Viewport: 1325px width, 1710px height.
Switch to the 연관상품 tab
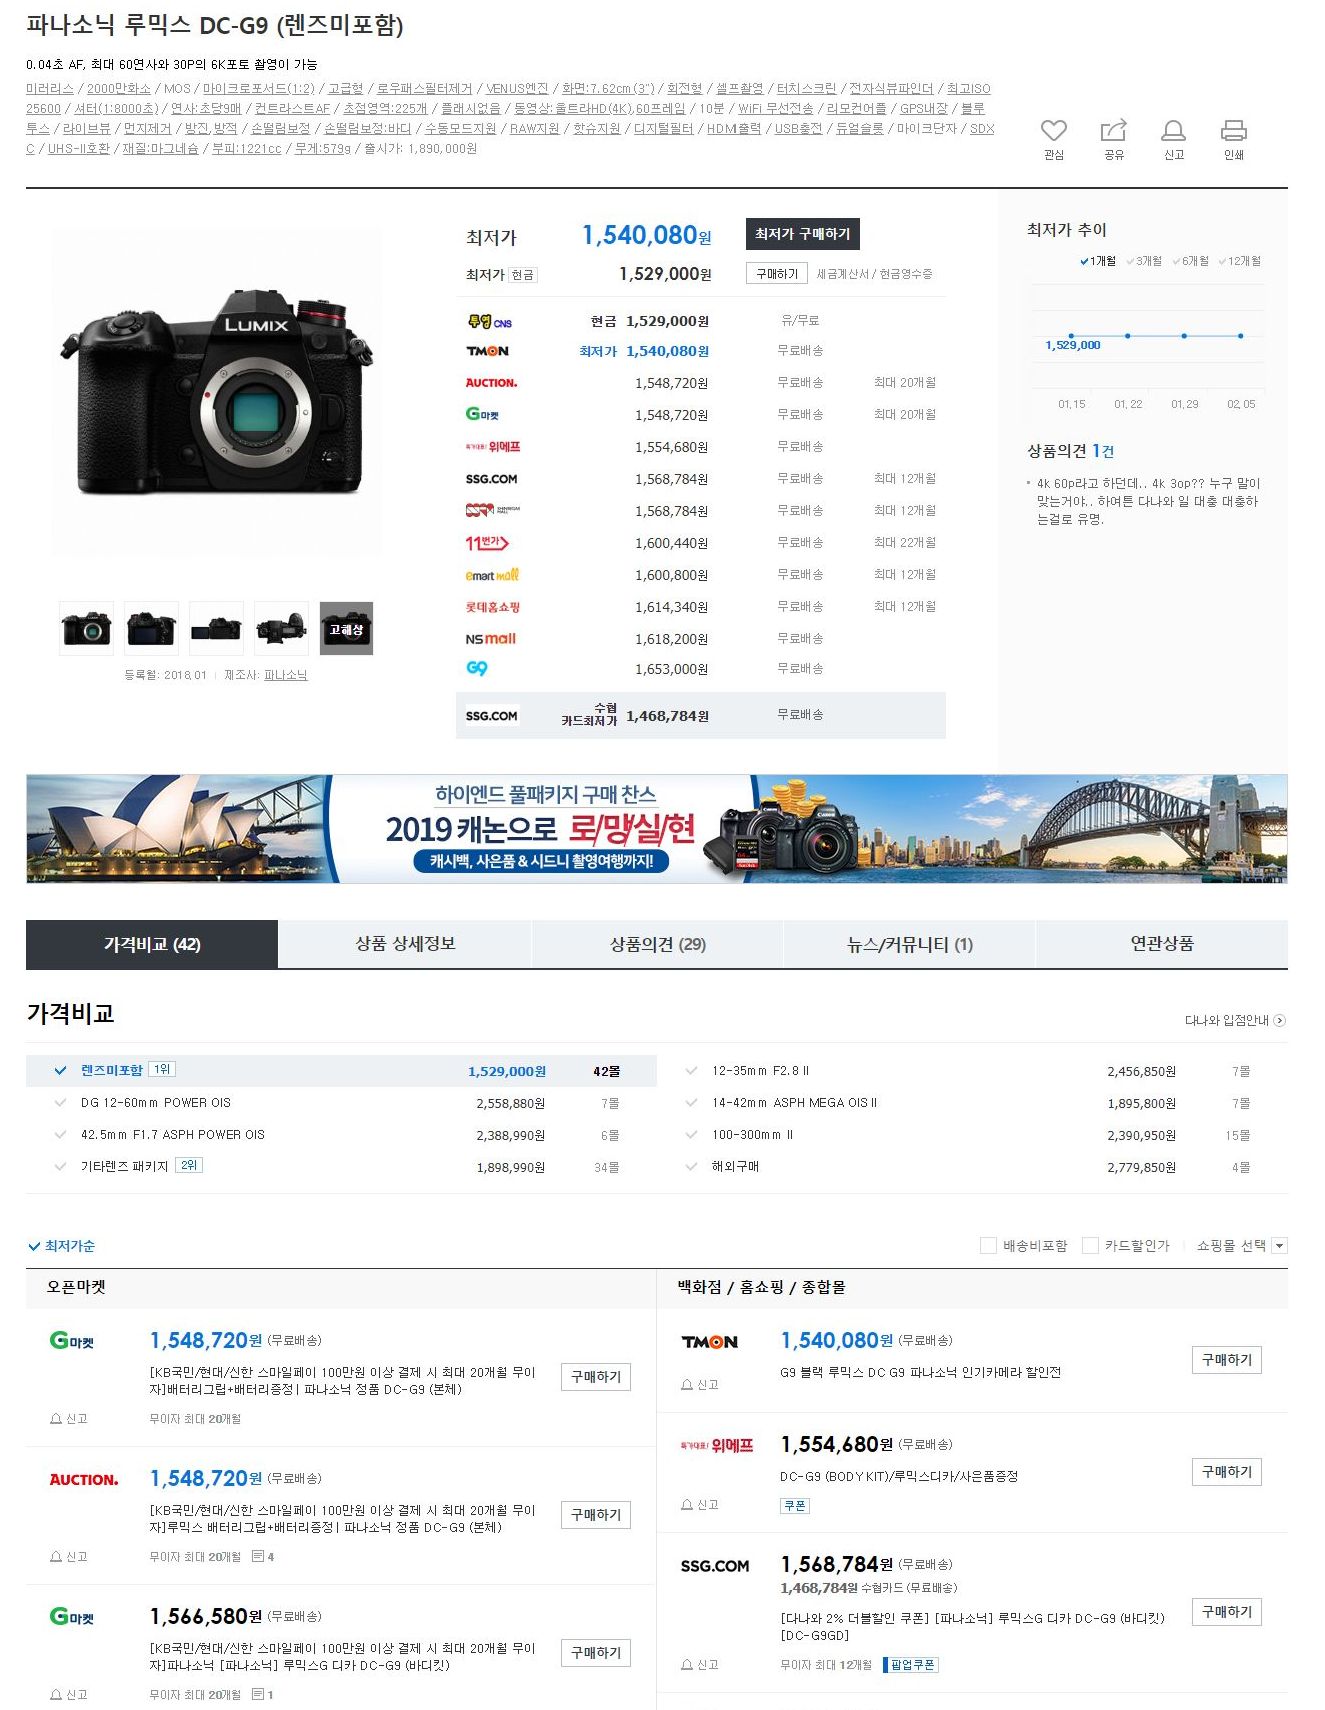coord(1162,945)
